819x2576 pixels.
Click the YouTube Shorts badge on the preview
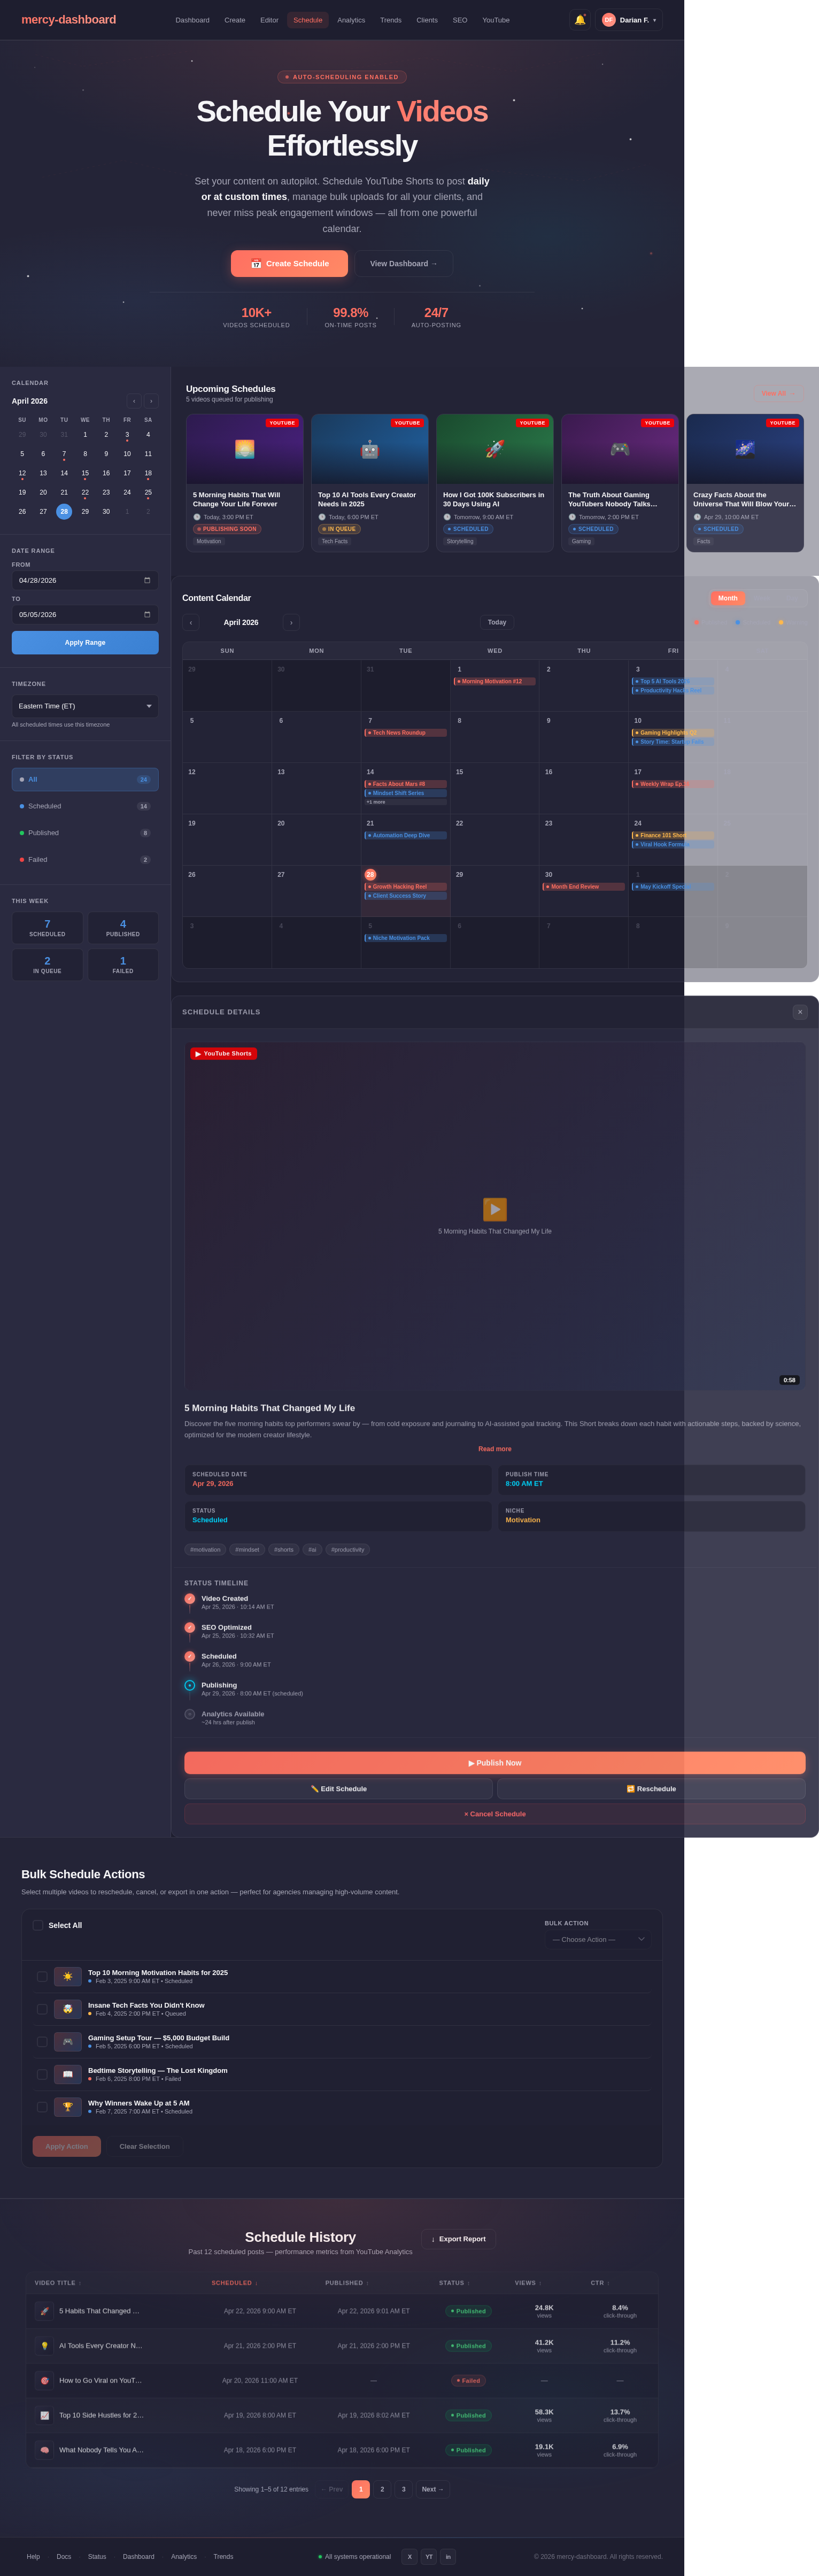[224, 1053]
